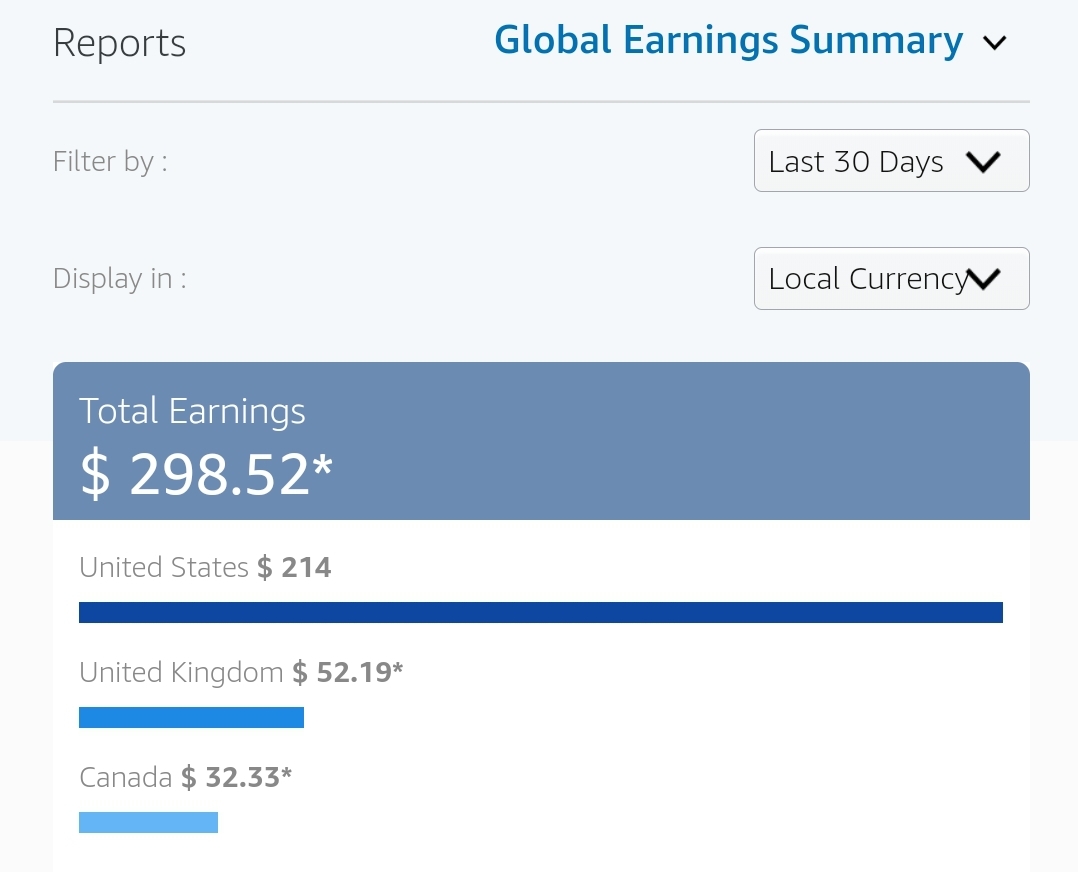Select the Reports heading
Screen dimensions: 1078x872
119,44
